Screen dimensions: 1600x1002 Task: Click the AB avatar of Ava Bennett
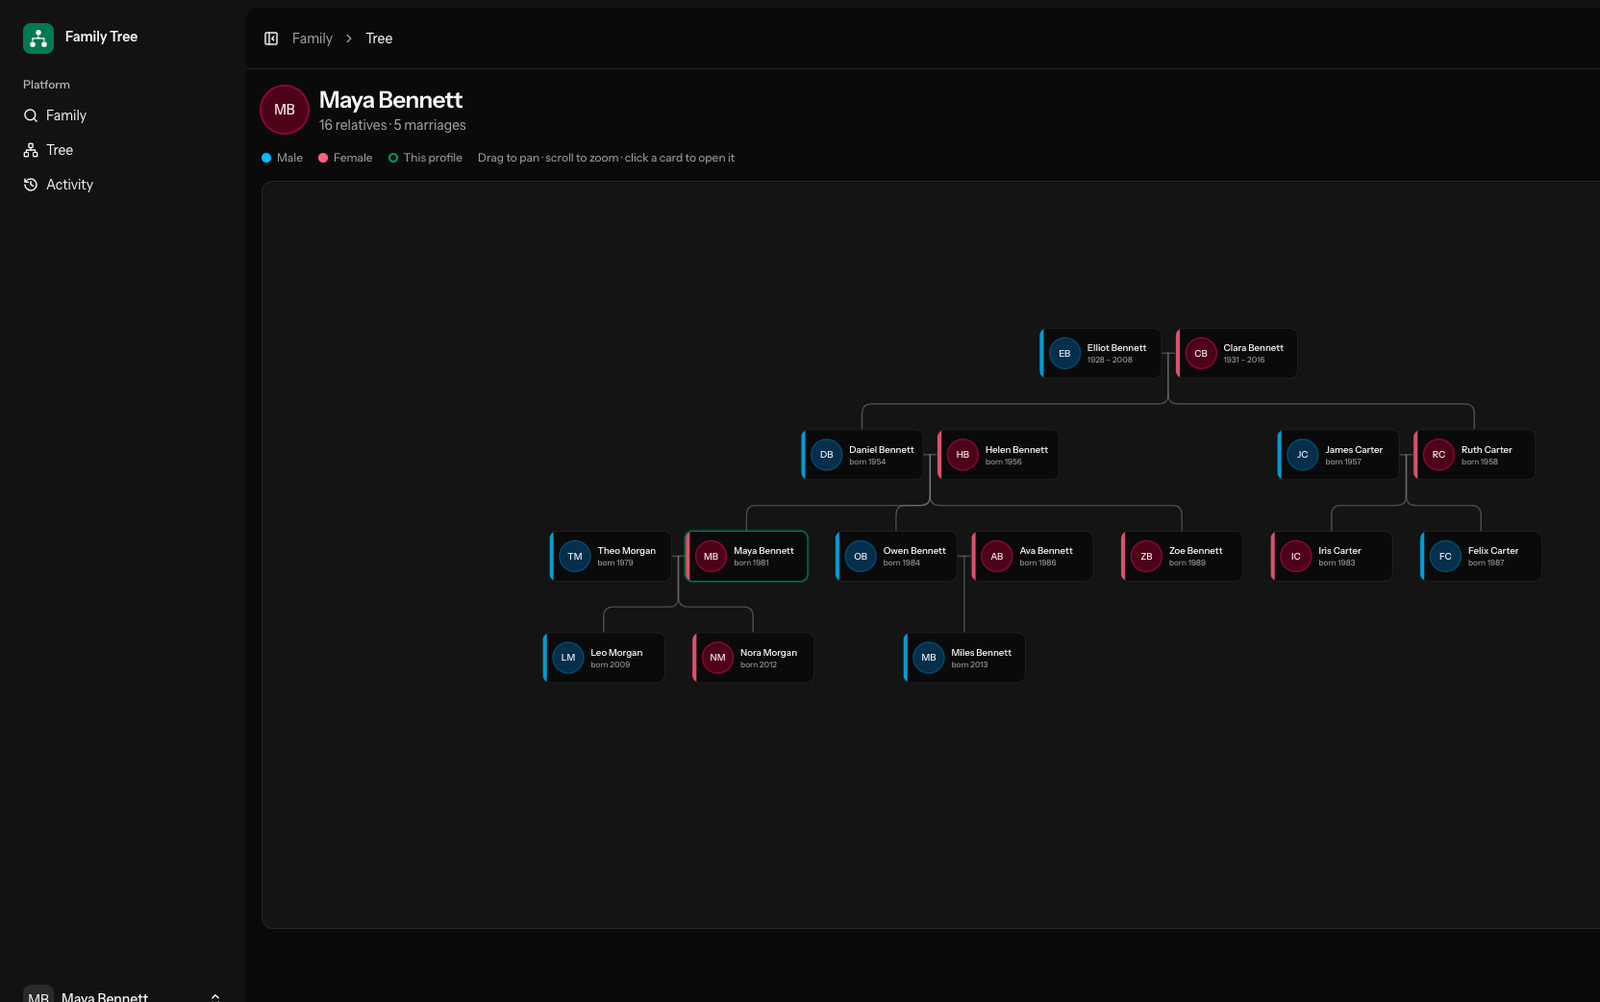pyautogui.click(x=997, y=556)
